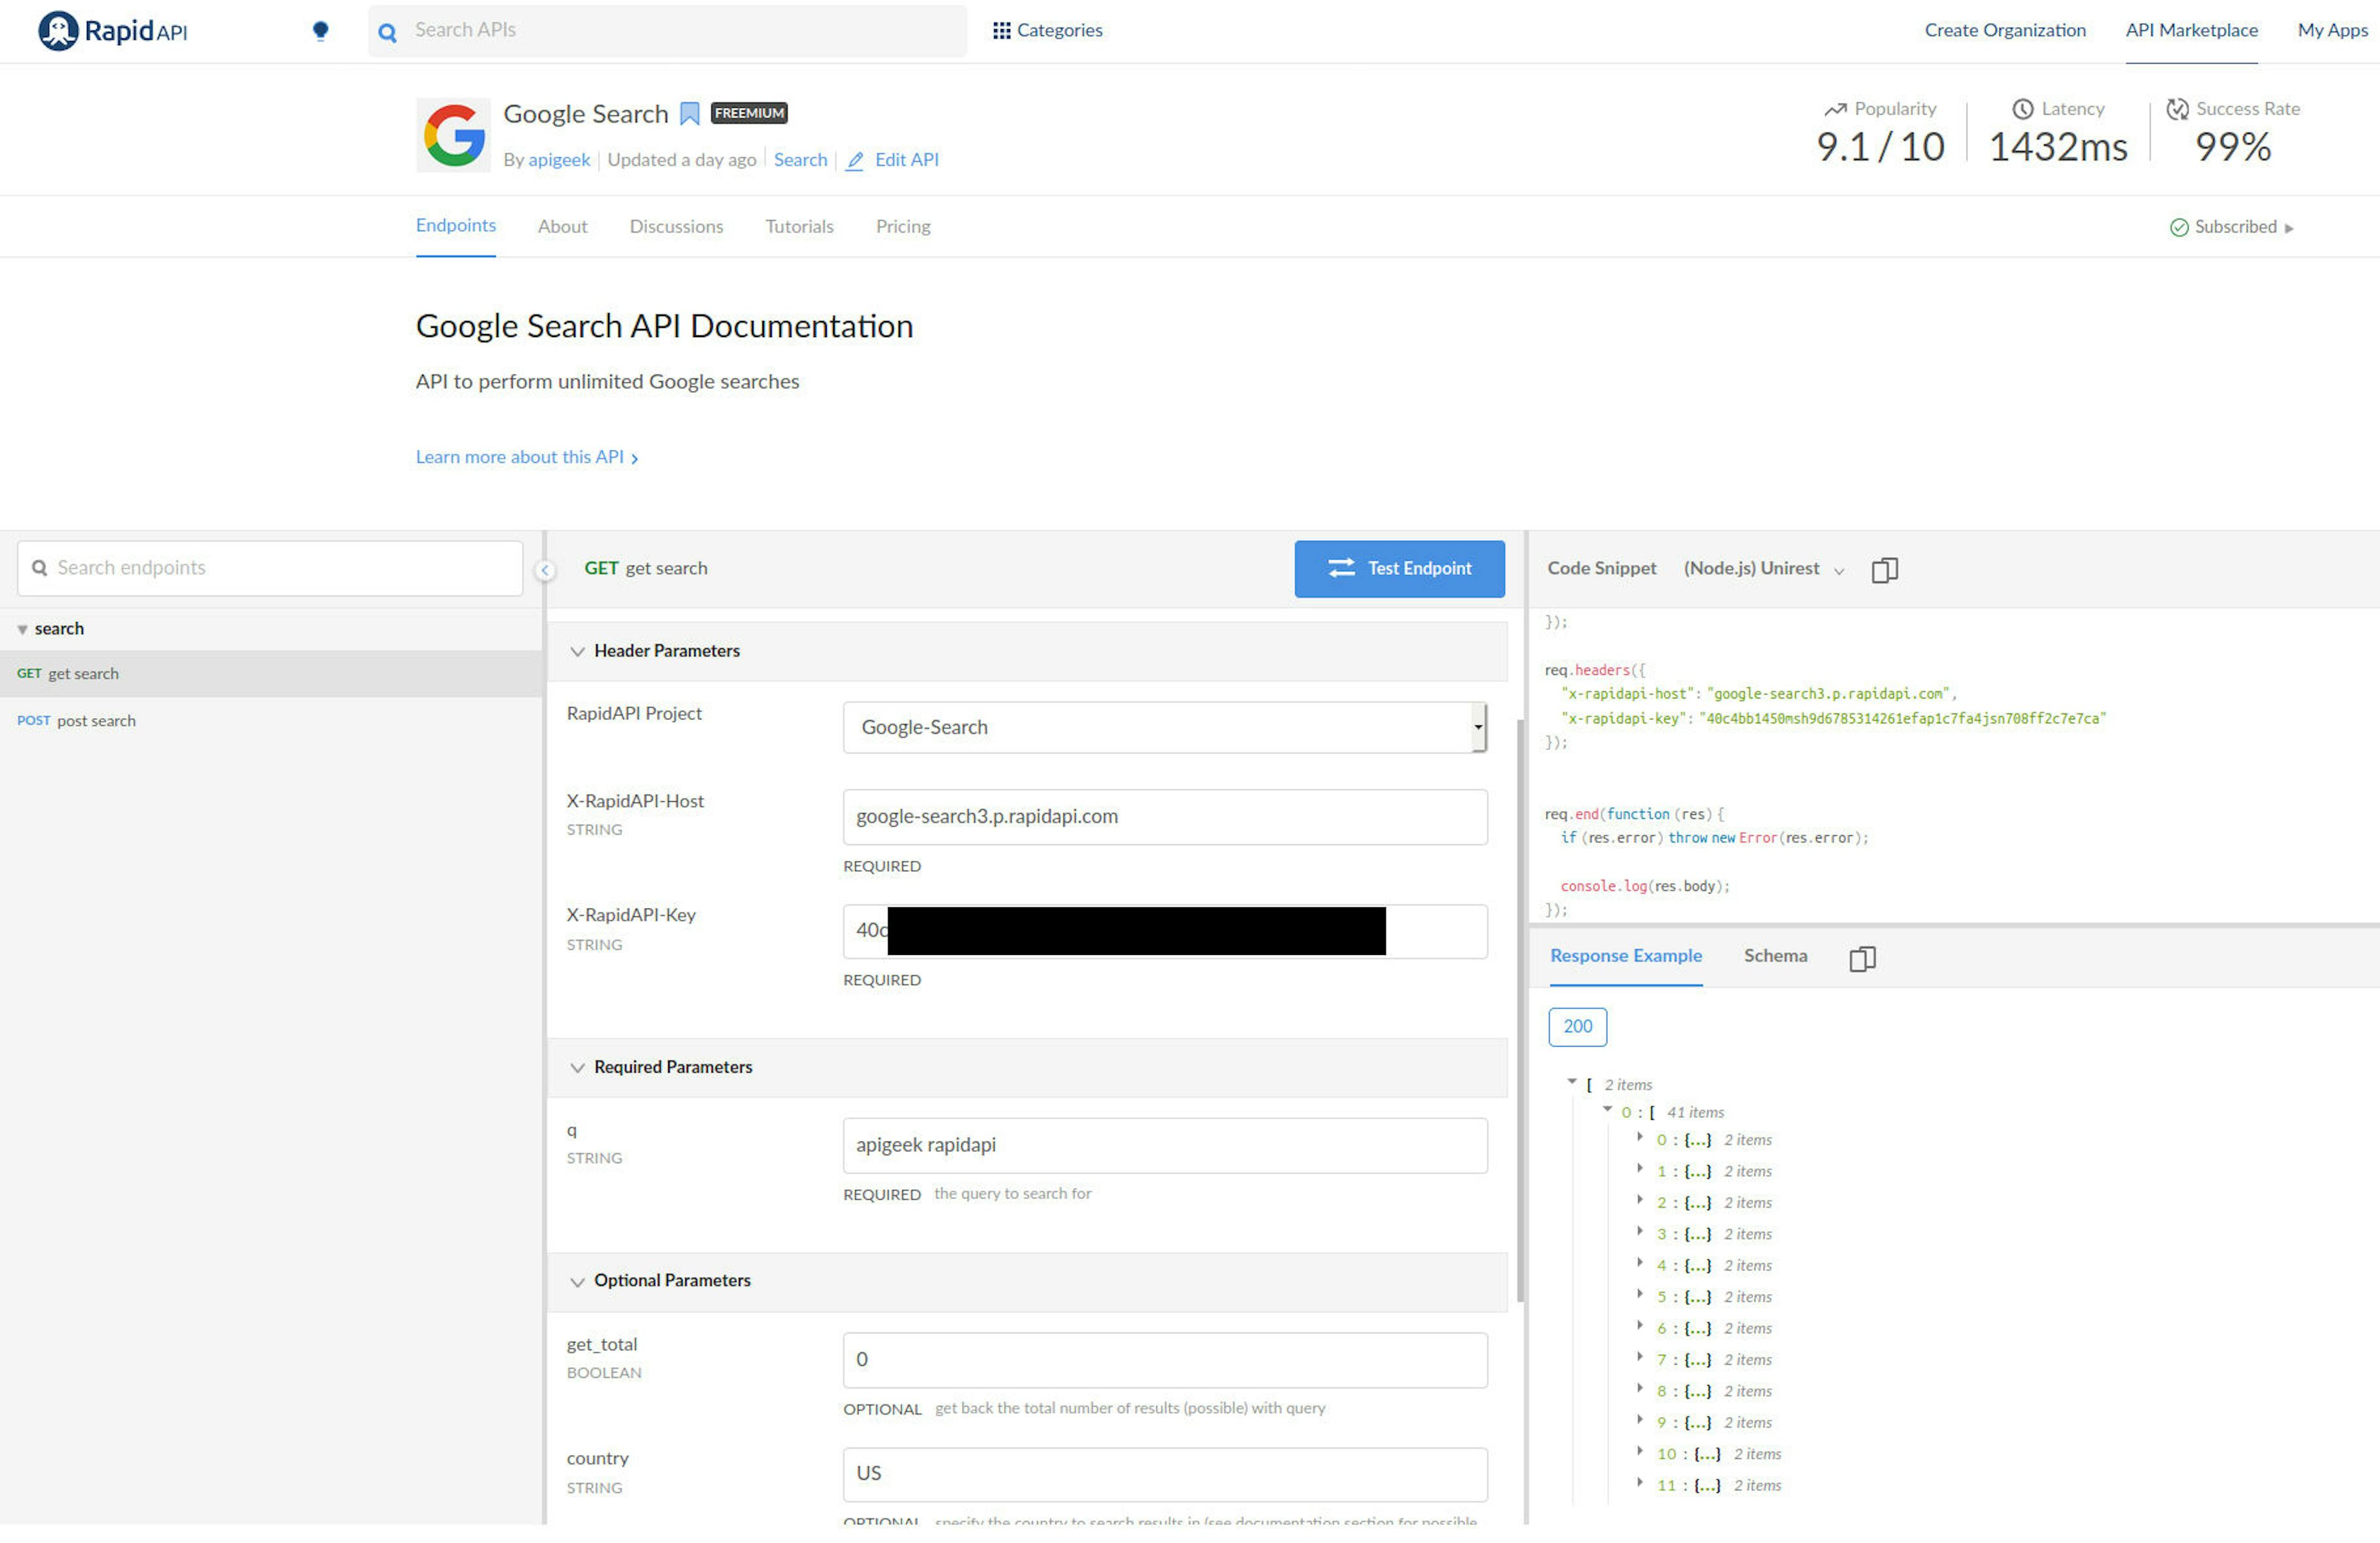Open the Tutorials tab
The height and width of the screenshot is (1543, 2380).
(799, 227)
